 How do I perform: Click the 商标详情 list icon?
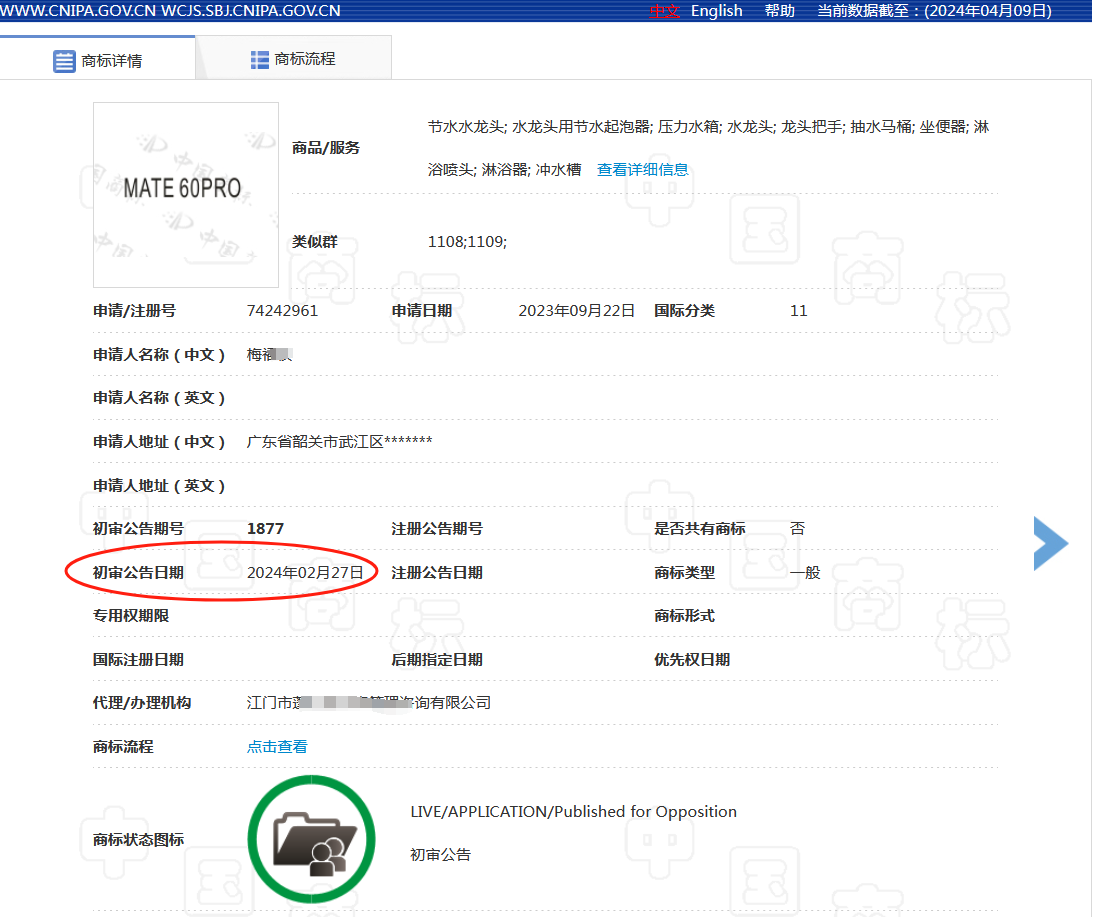point(64,61)
